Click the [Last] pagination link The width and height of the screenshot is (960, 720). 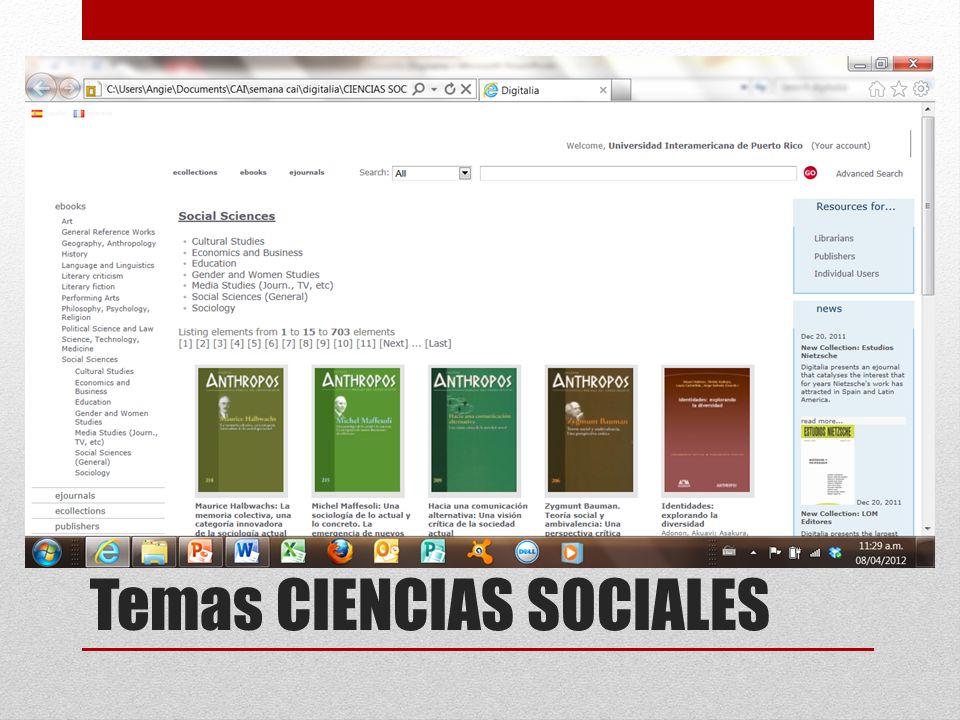coord(438,343)
